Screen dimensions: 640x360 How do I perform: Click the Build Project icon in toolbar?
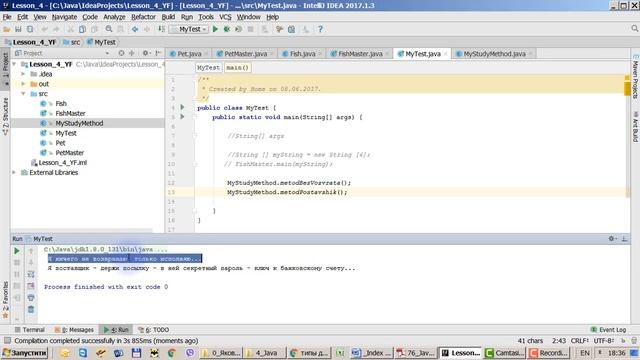point(162,29)
